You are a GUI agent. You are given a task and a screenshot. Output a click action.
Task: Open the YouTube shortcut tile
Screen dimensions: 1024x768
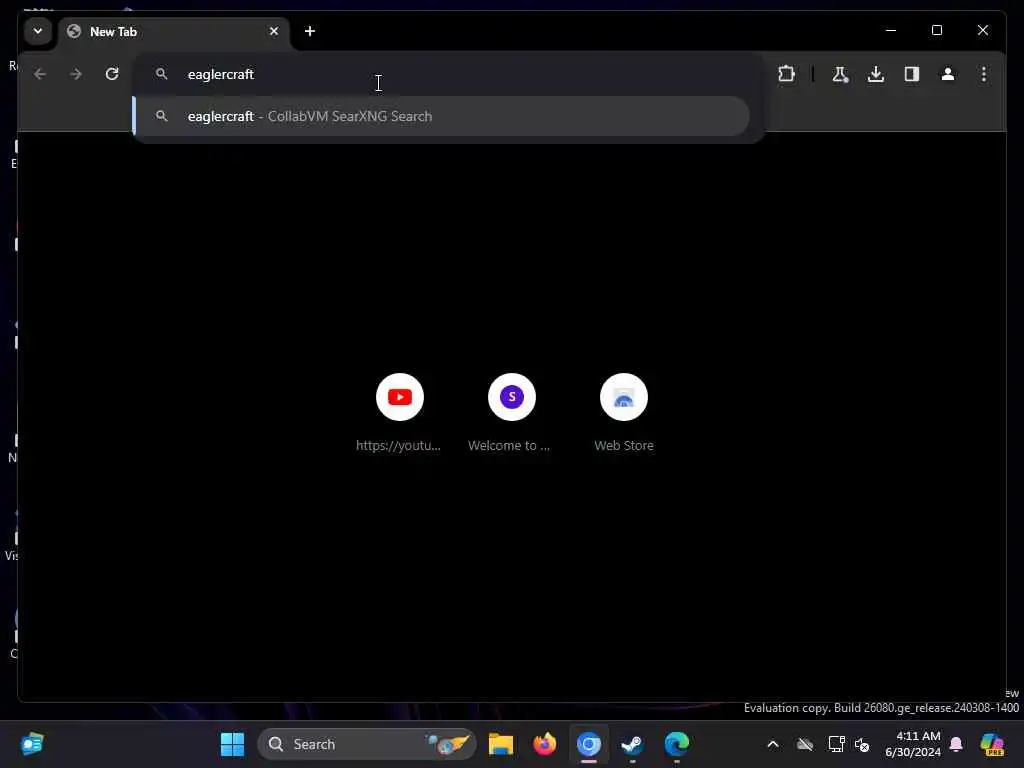[400, 397]
